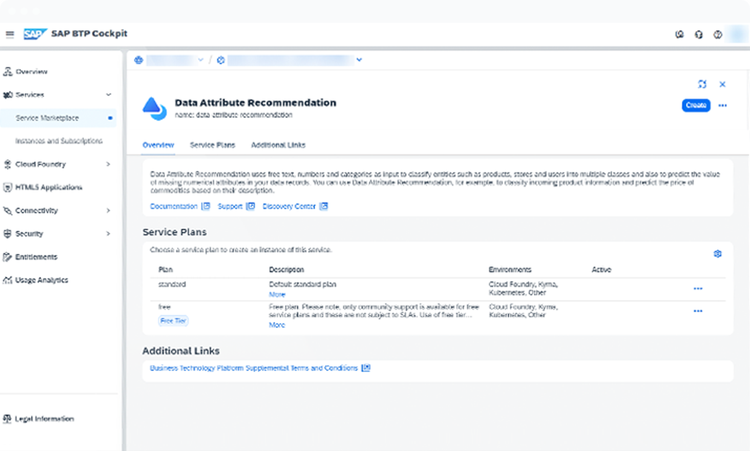Close the Data Attribute Recommendation panel
The height and width of the screenshot is (451, 750).
click(x=722, y=84)
